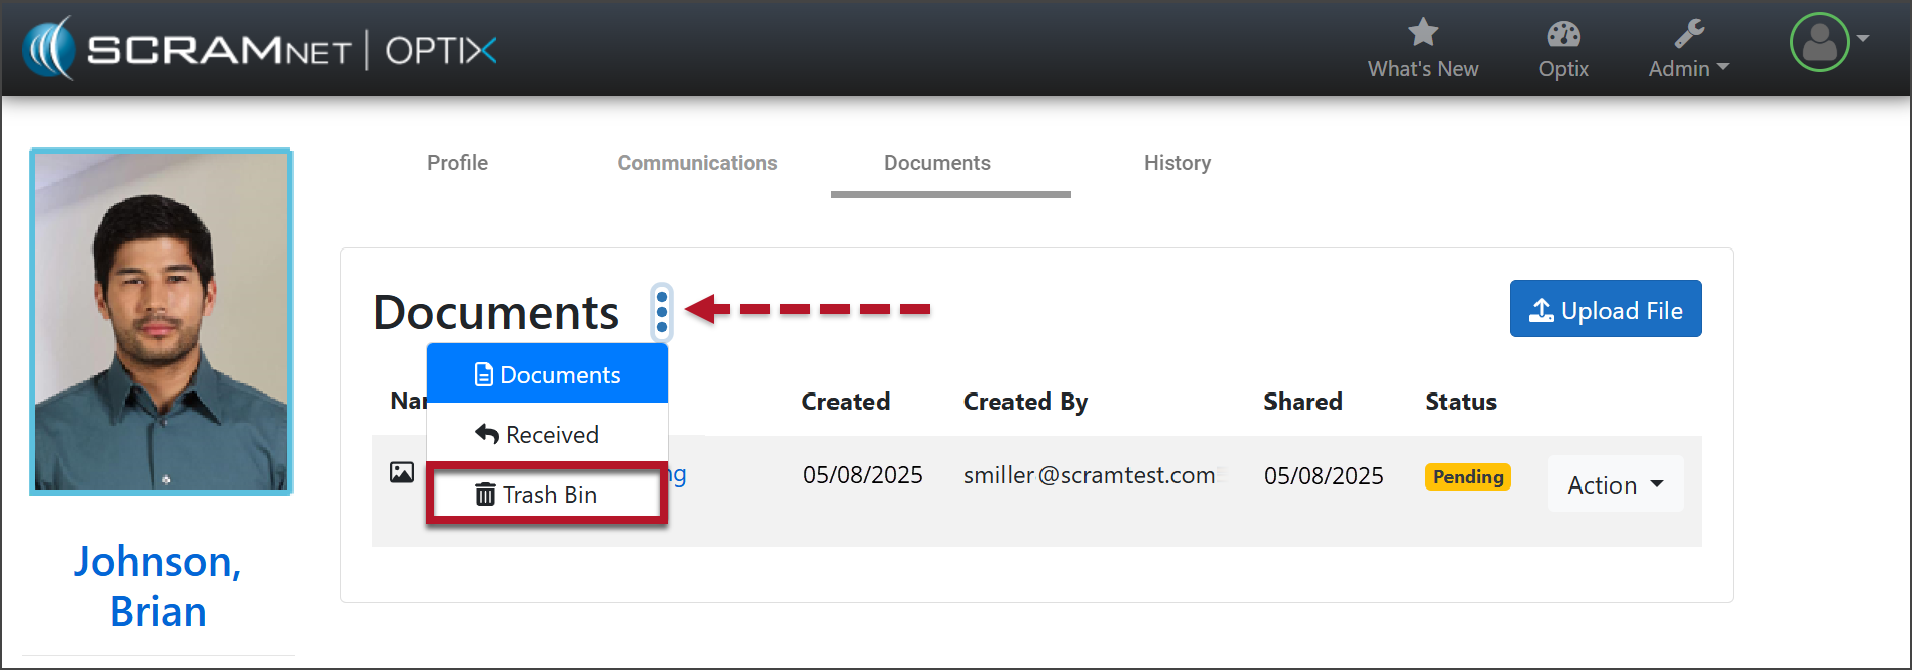Screen dimensions: 1912x670
Task: Click the three-dot Documents menu icon
Action: pos(661,312)
